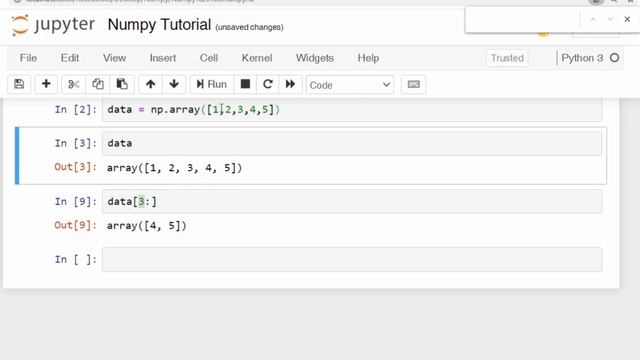The width and height of the screenshot is (640, 360).
Task: Click the empty code cell
Action: click(x=352, y=260)
